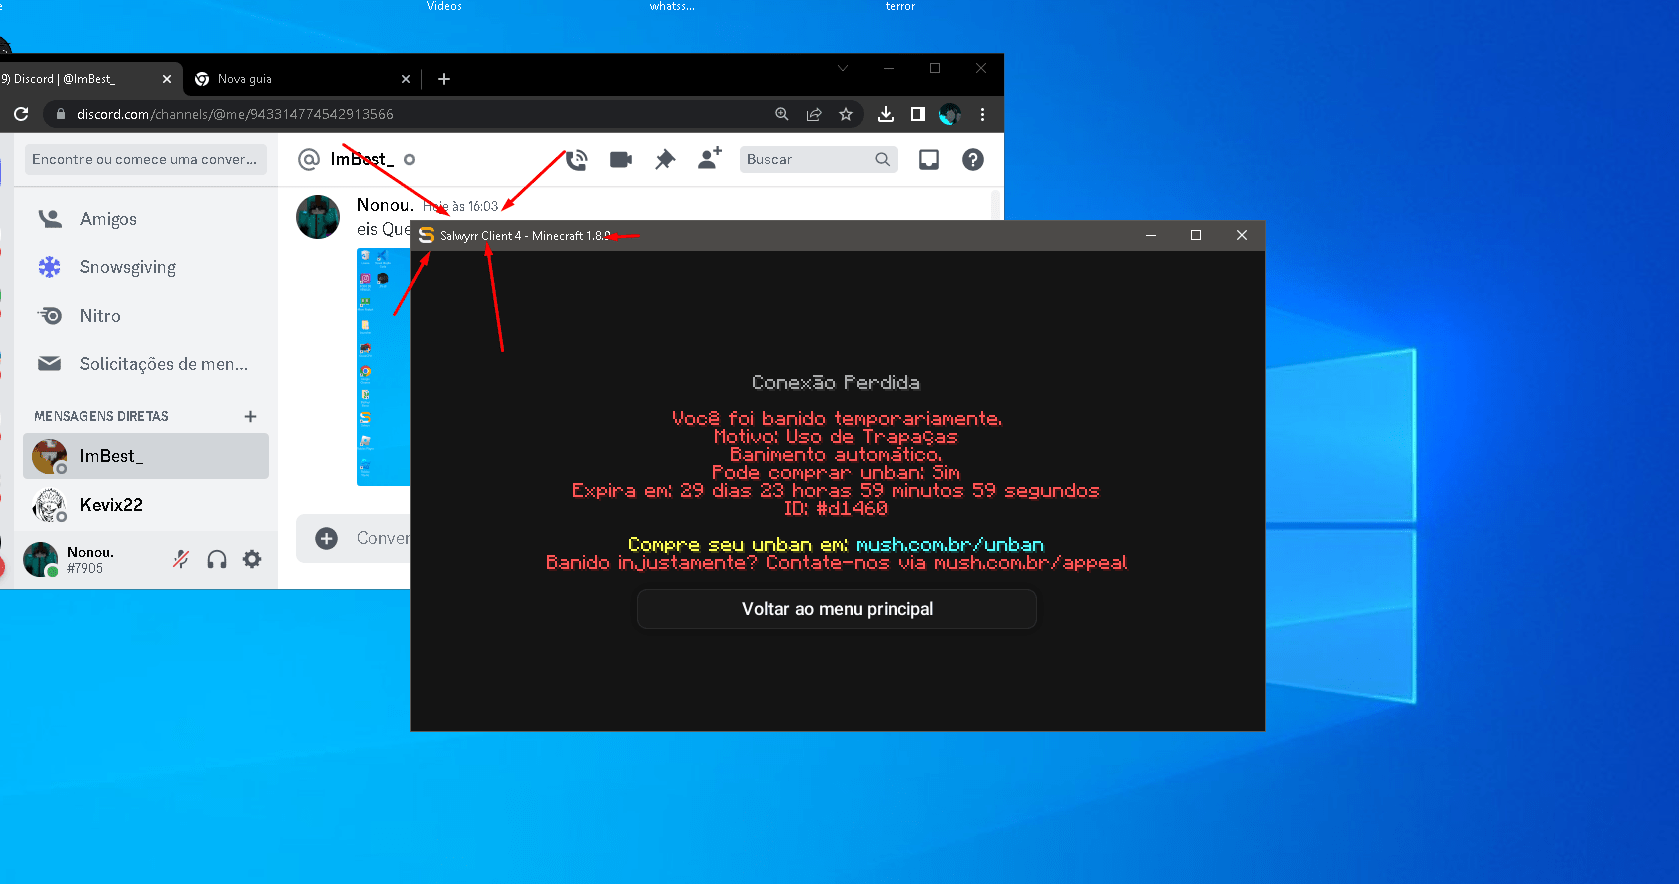Click the Salwyrr Client window icon

pyautogui.click(x=426, y=235)
